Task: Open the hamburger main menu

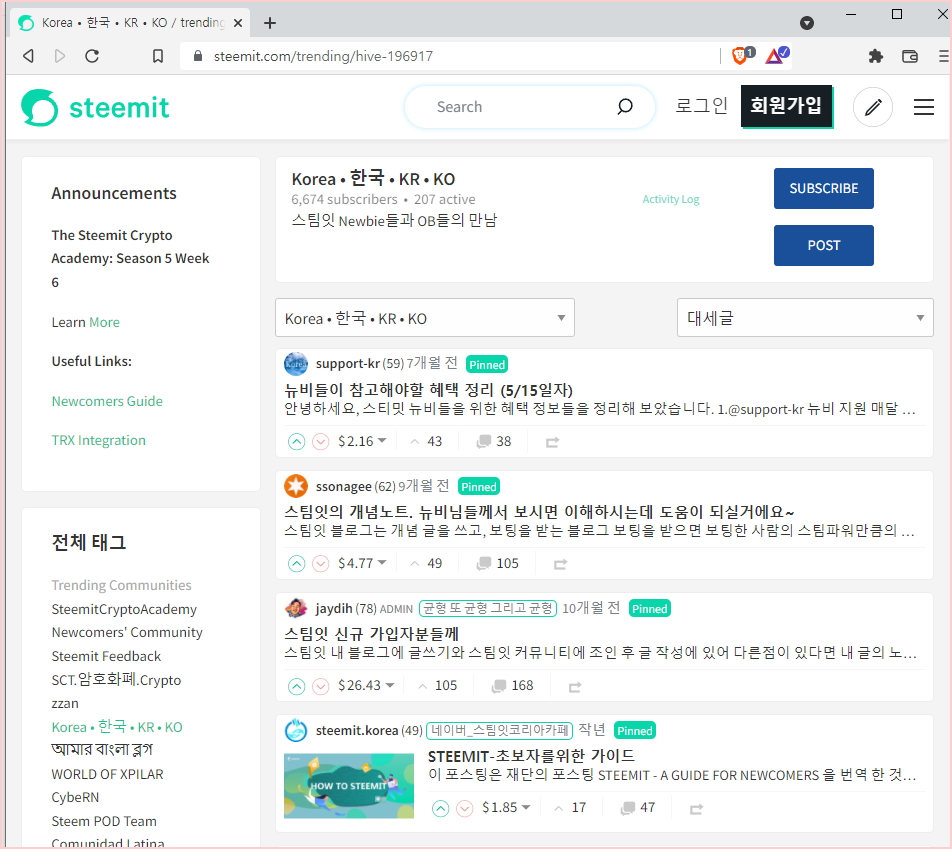Action: click(923, 107)
